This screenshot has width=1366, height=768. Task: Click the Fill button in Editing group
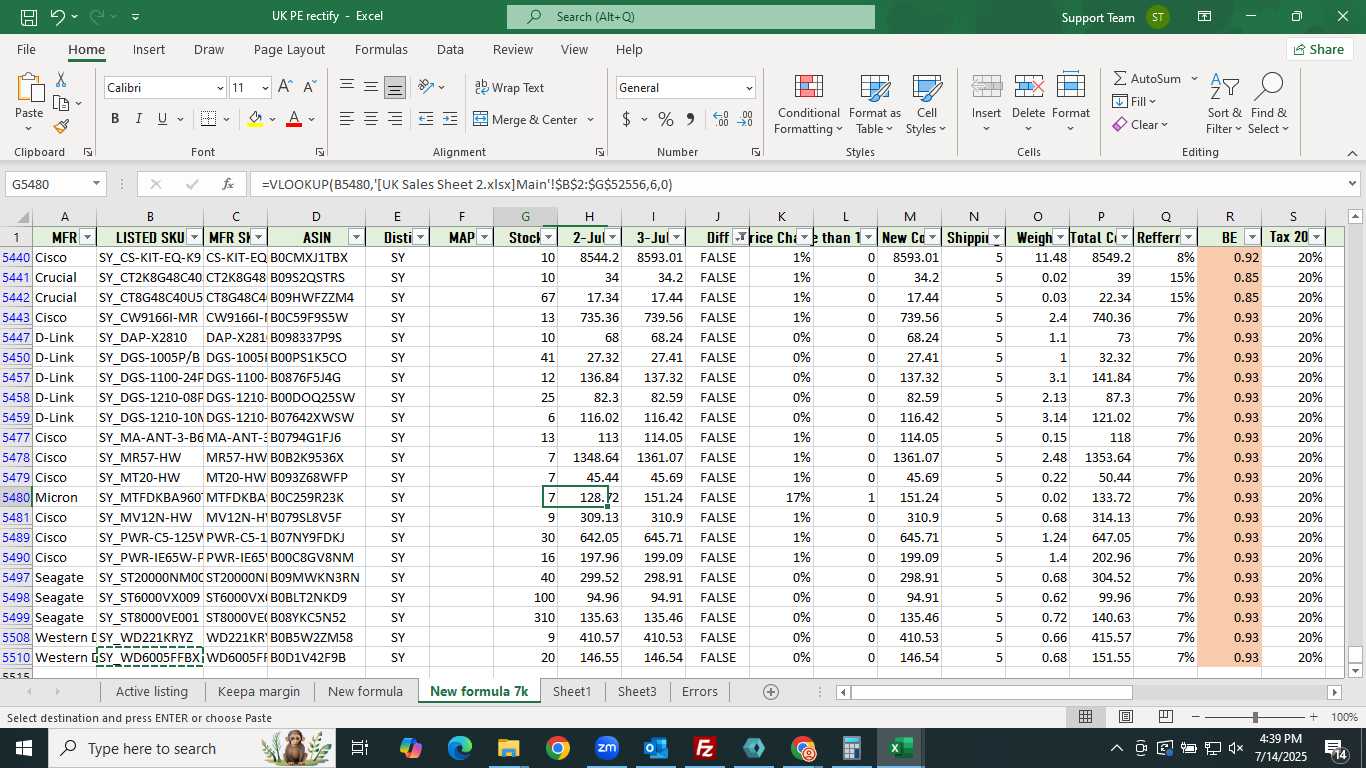point(1135,101)
